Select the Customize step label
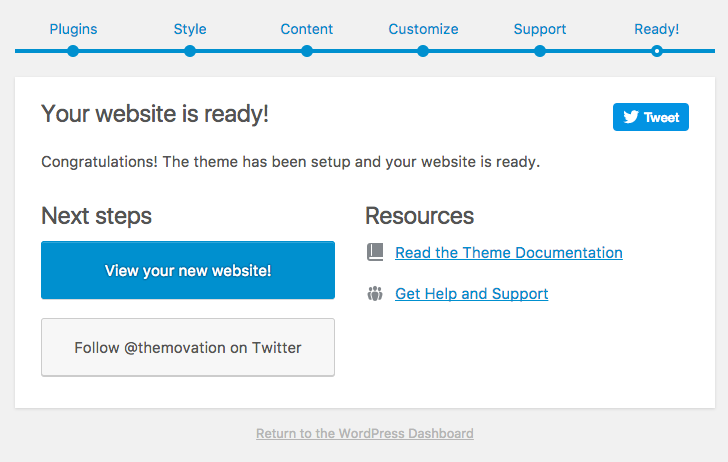The height and width of the screenshot is (462, 728). tap(423, 29)
